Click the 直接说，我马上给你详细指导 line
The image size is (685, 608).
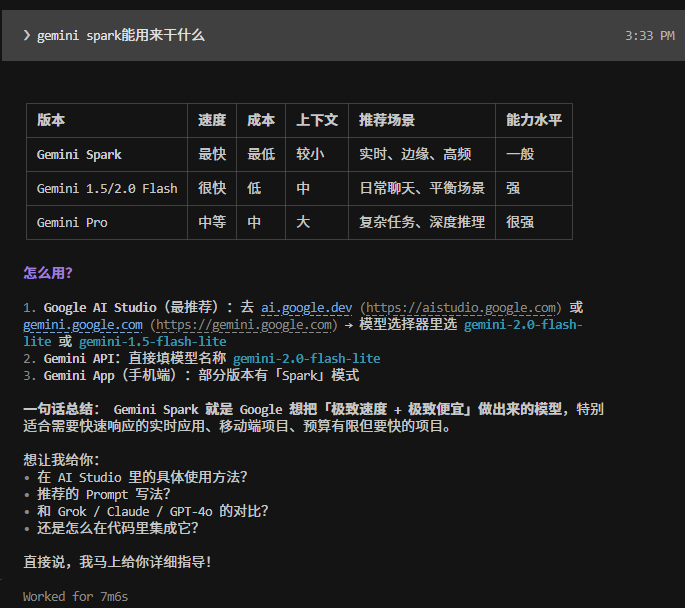(x=118, y=562)
